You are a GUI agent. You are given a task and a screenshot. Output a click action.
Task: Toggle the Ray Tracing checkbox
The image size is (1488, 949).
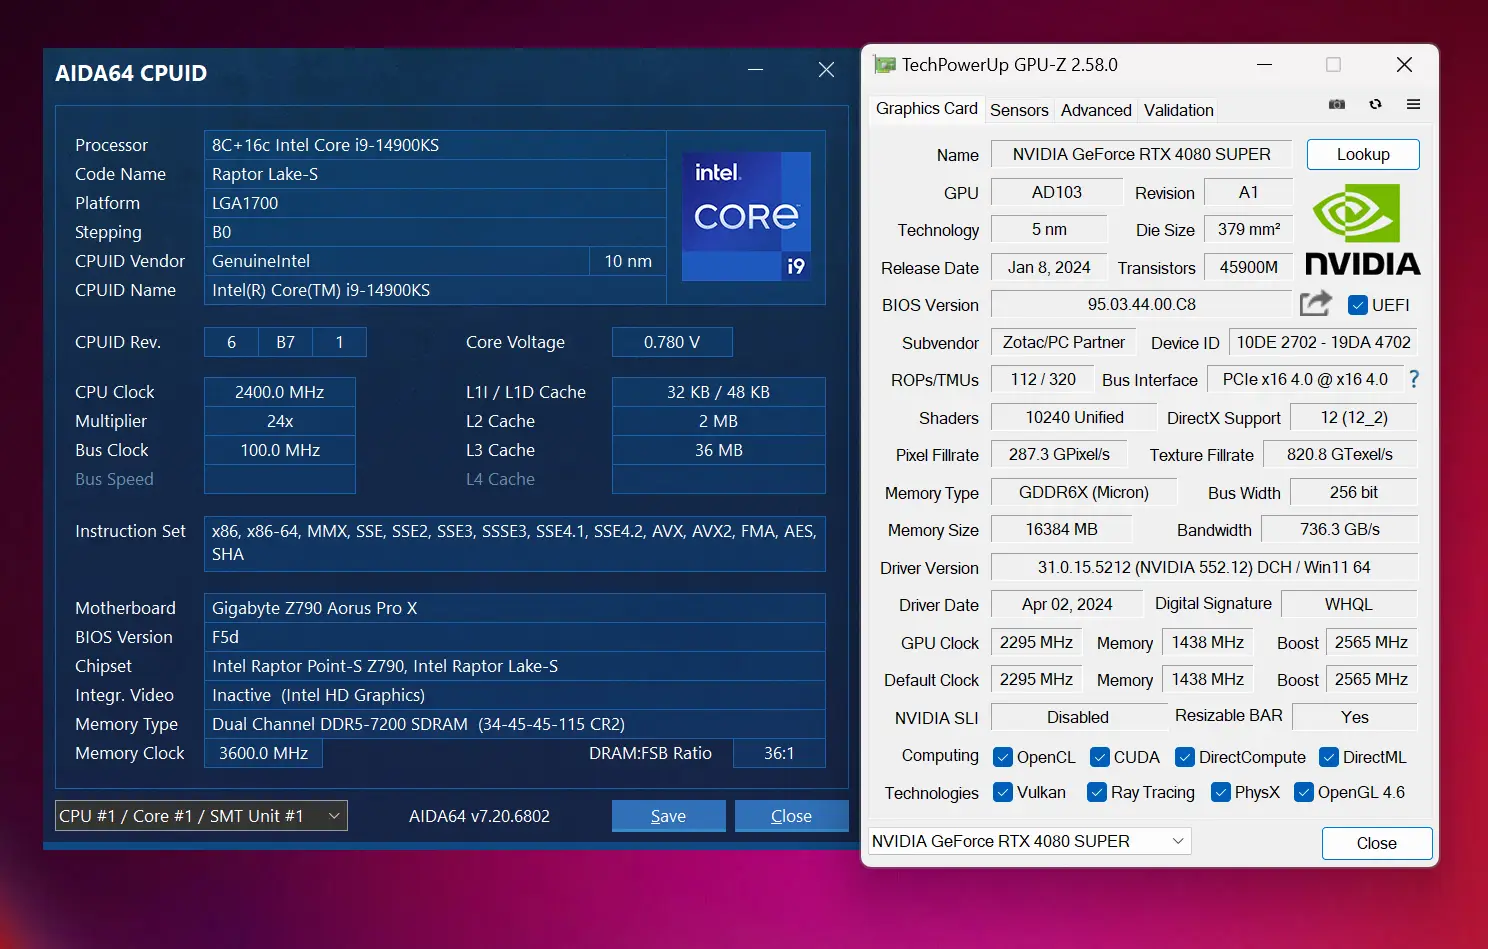coord(1096,792)
